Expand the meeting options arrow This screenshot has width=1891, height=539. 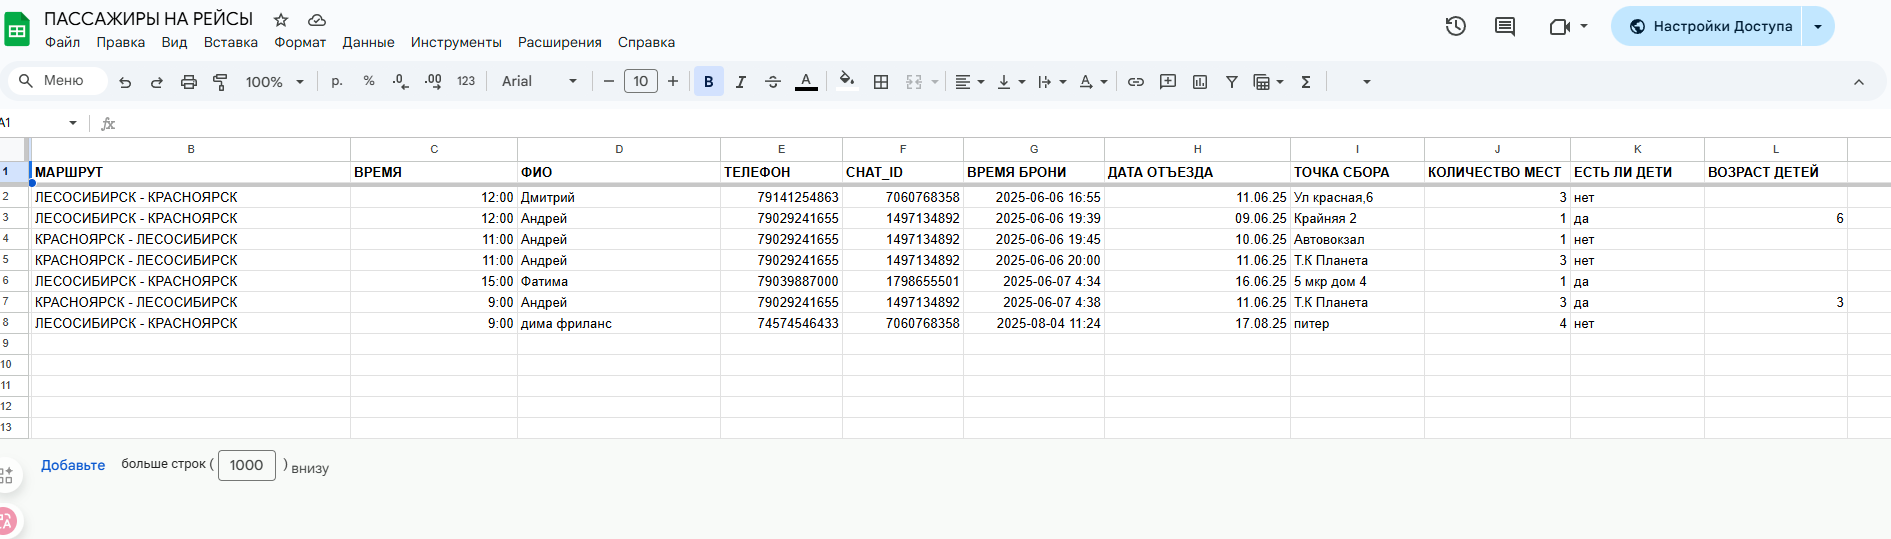click(x=1584, y=26)
